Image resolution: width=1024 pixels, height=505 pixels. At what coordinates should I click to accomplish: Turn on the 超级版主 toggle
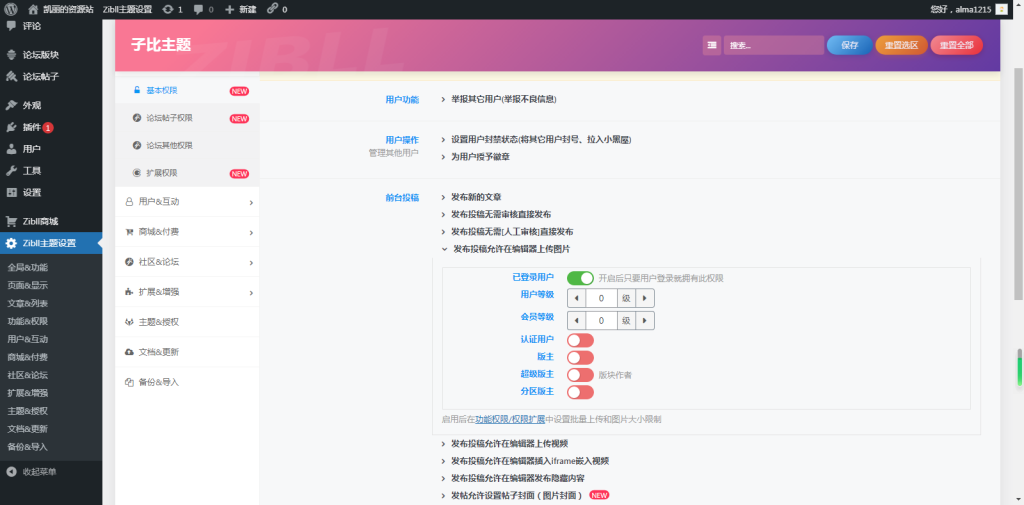(x=580, y=375)
